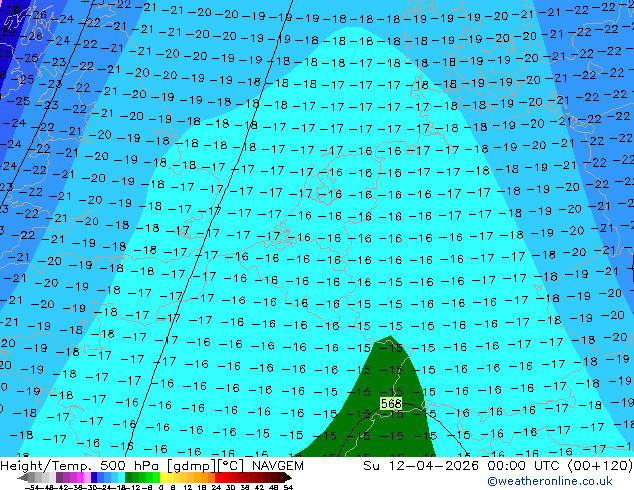Click the 568 height contour label

point(391,403)
